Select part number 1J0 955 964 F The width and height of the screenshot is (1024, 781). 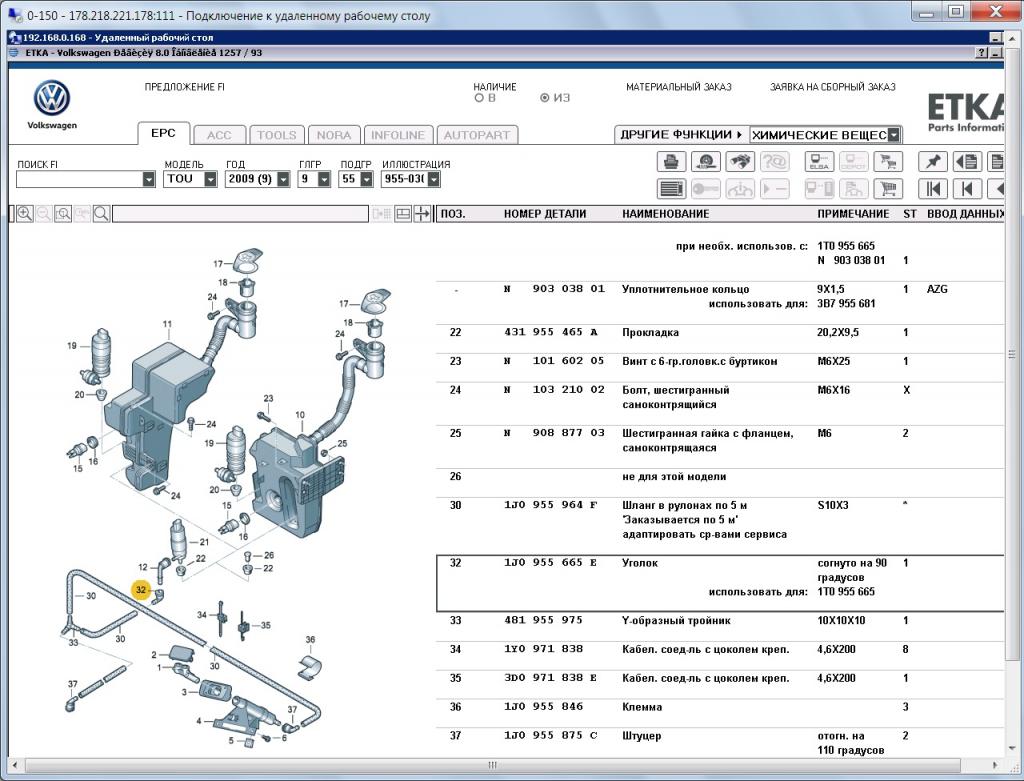coord(551,505)
